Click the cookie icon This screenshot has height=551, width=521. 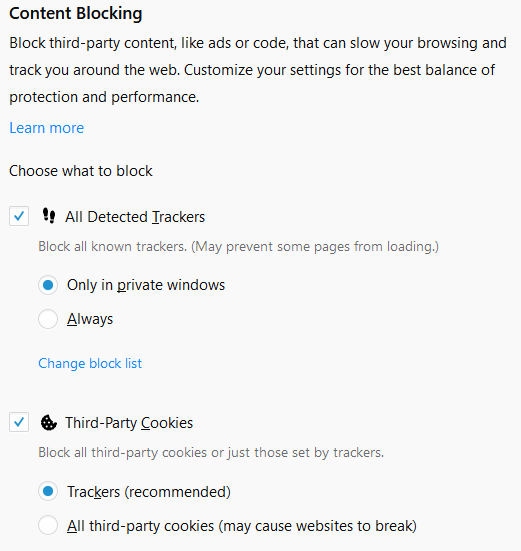pos(48,422)
